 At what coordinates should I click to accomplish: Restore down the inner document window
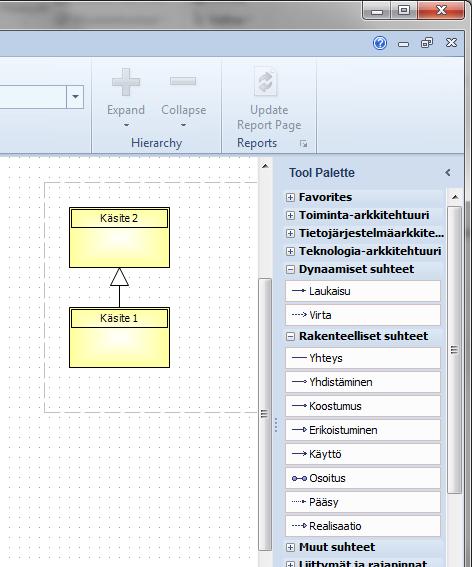coord(427,43)
